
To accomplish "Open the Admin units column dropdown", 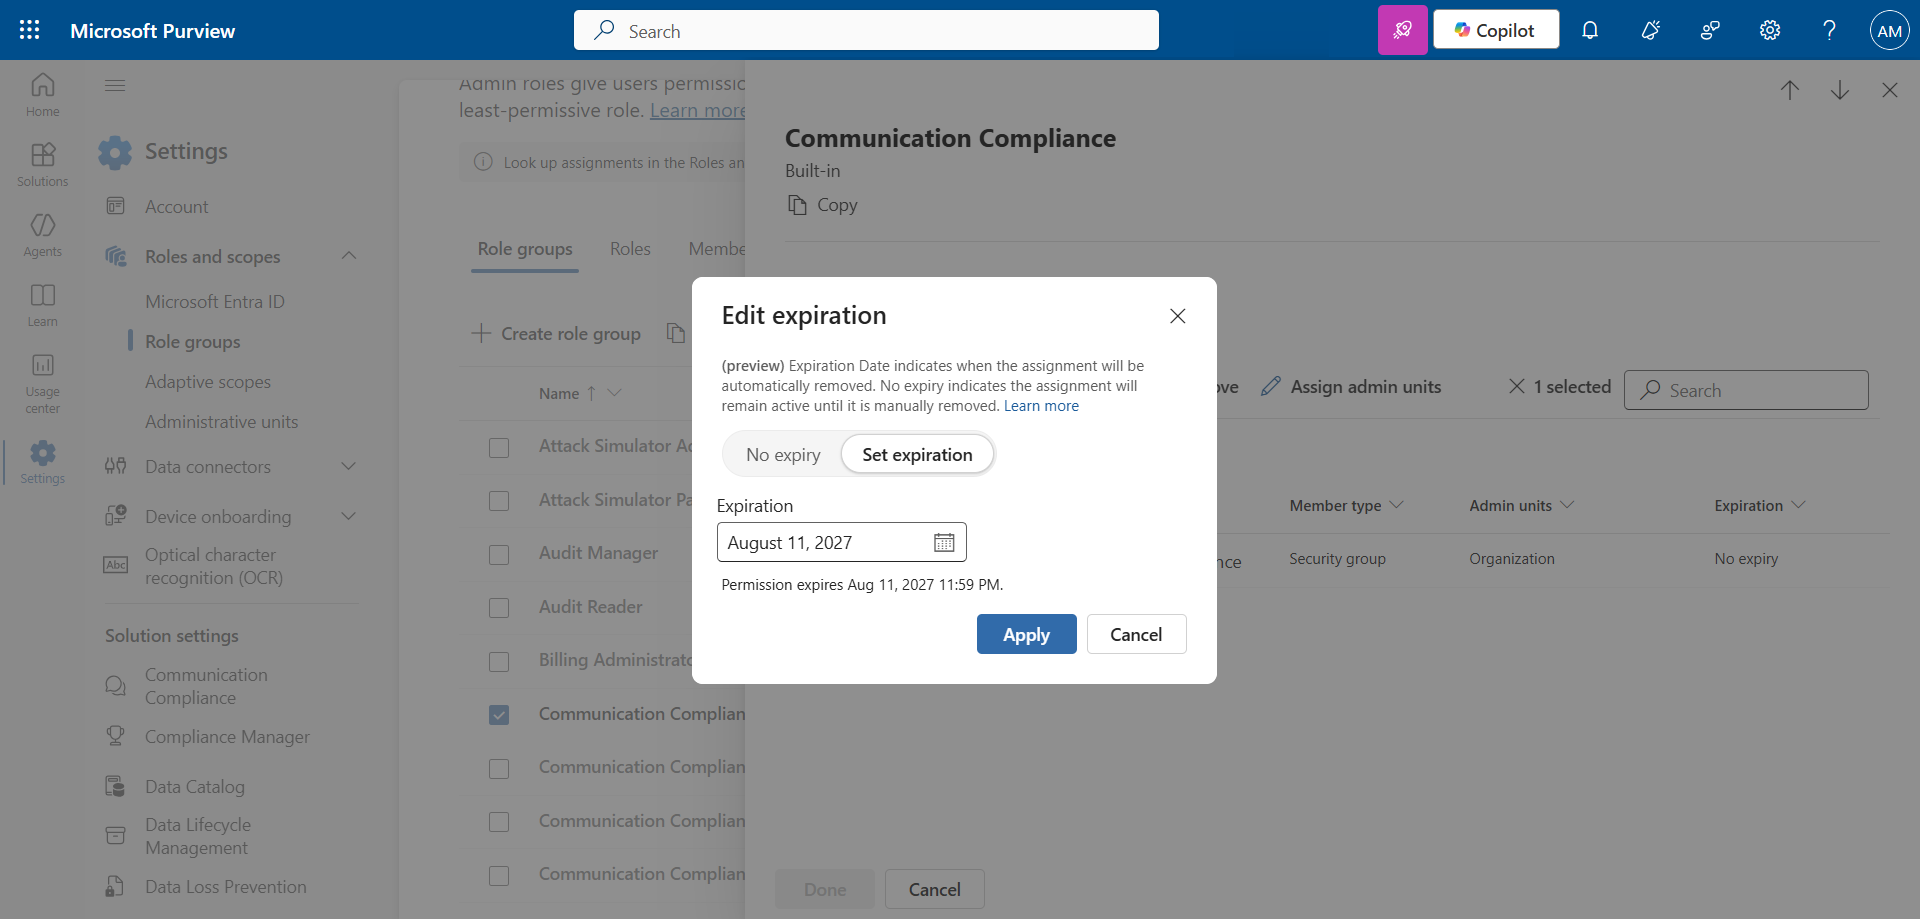I will (1567, 505).
